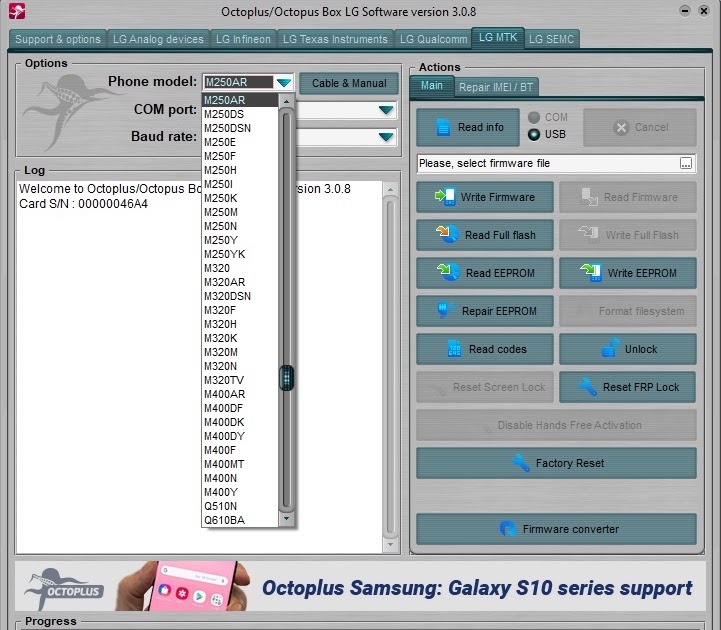Select M250K from model list
Viewport: 721px width, 630px height.
pyautogui.click(x=240, y=198)
